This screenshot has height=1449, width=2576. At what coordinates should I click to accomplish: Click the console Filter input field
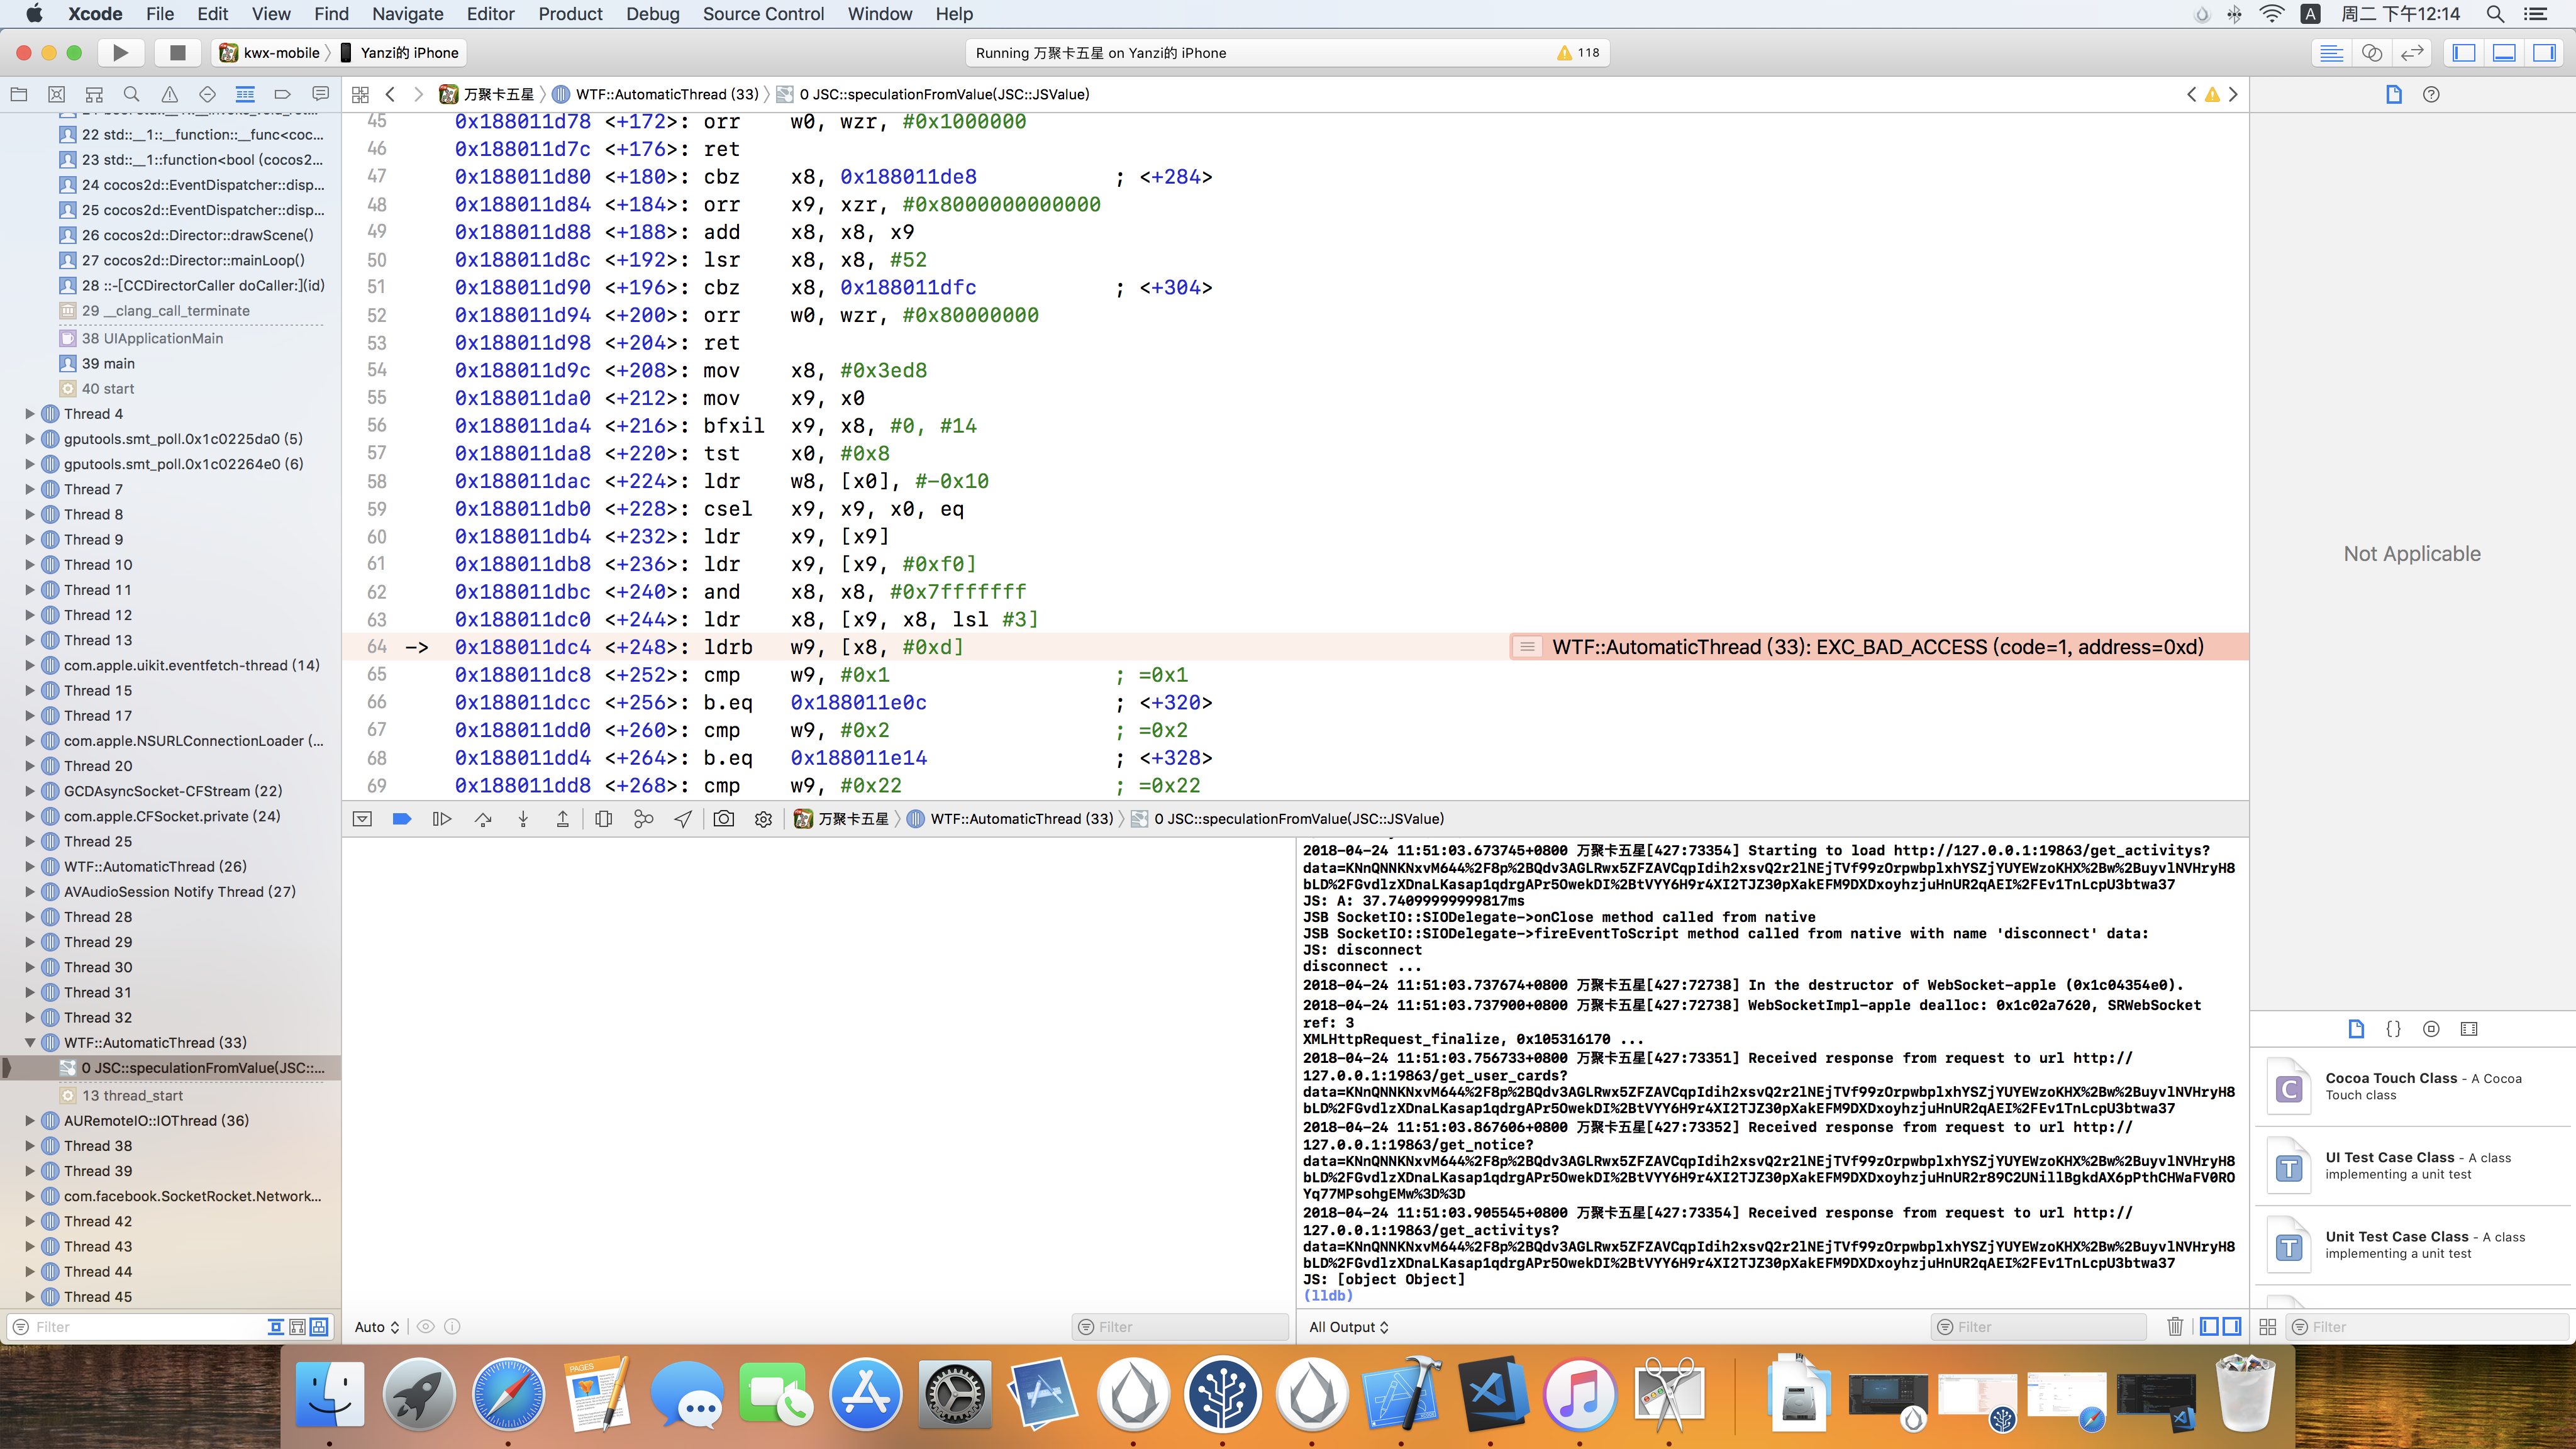(x=2040, y=1327)
